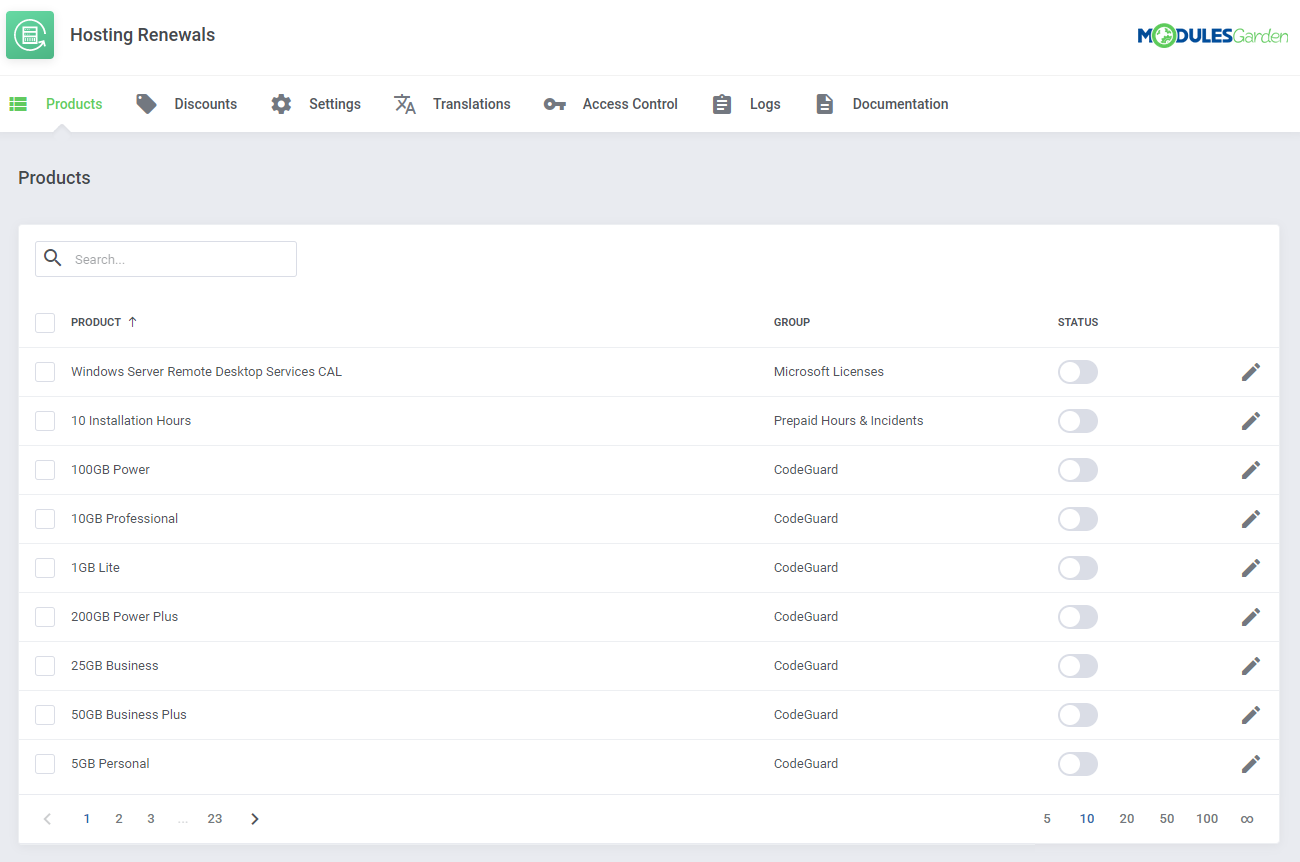
Task: Click edit icon on 1GB Lite row
Action: 1251,568
